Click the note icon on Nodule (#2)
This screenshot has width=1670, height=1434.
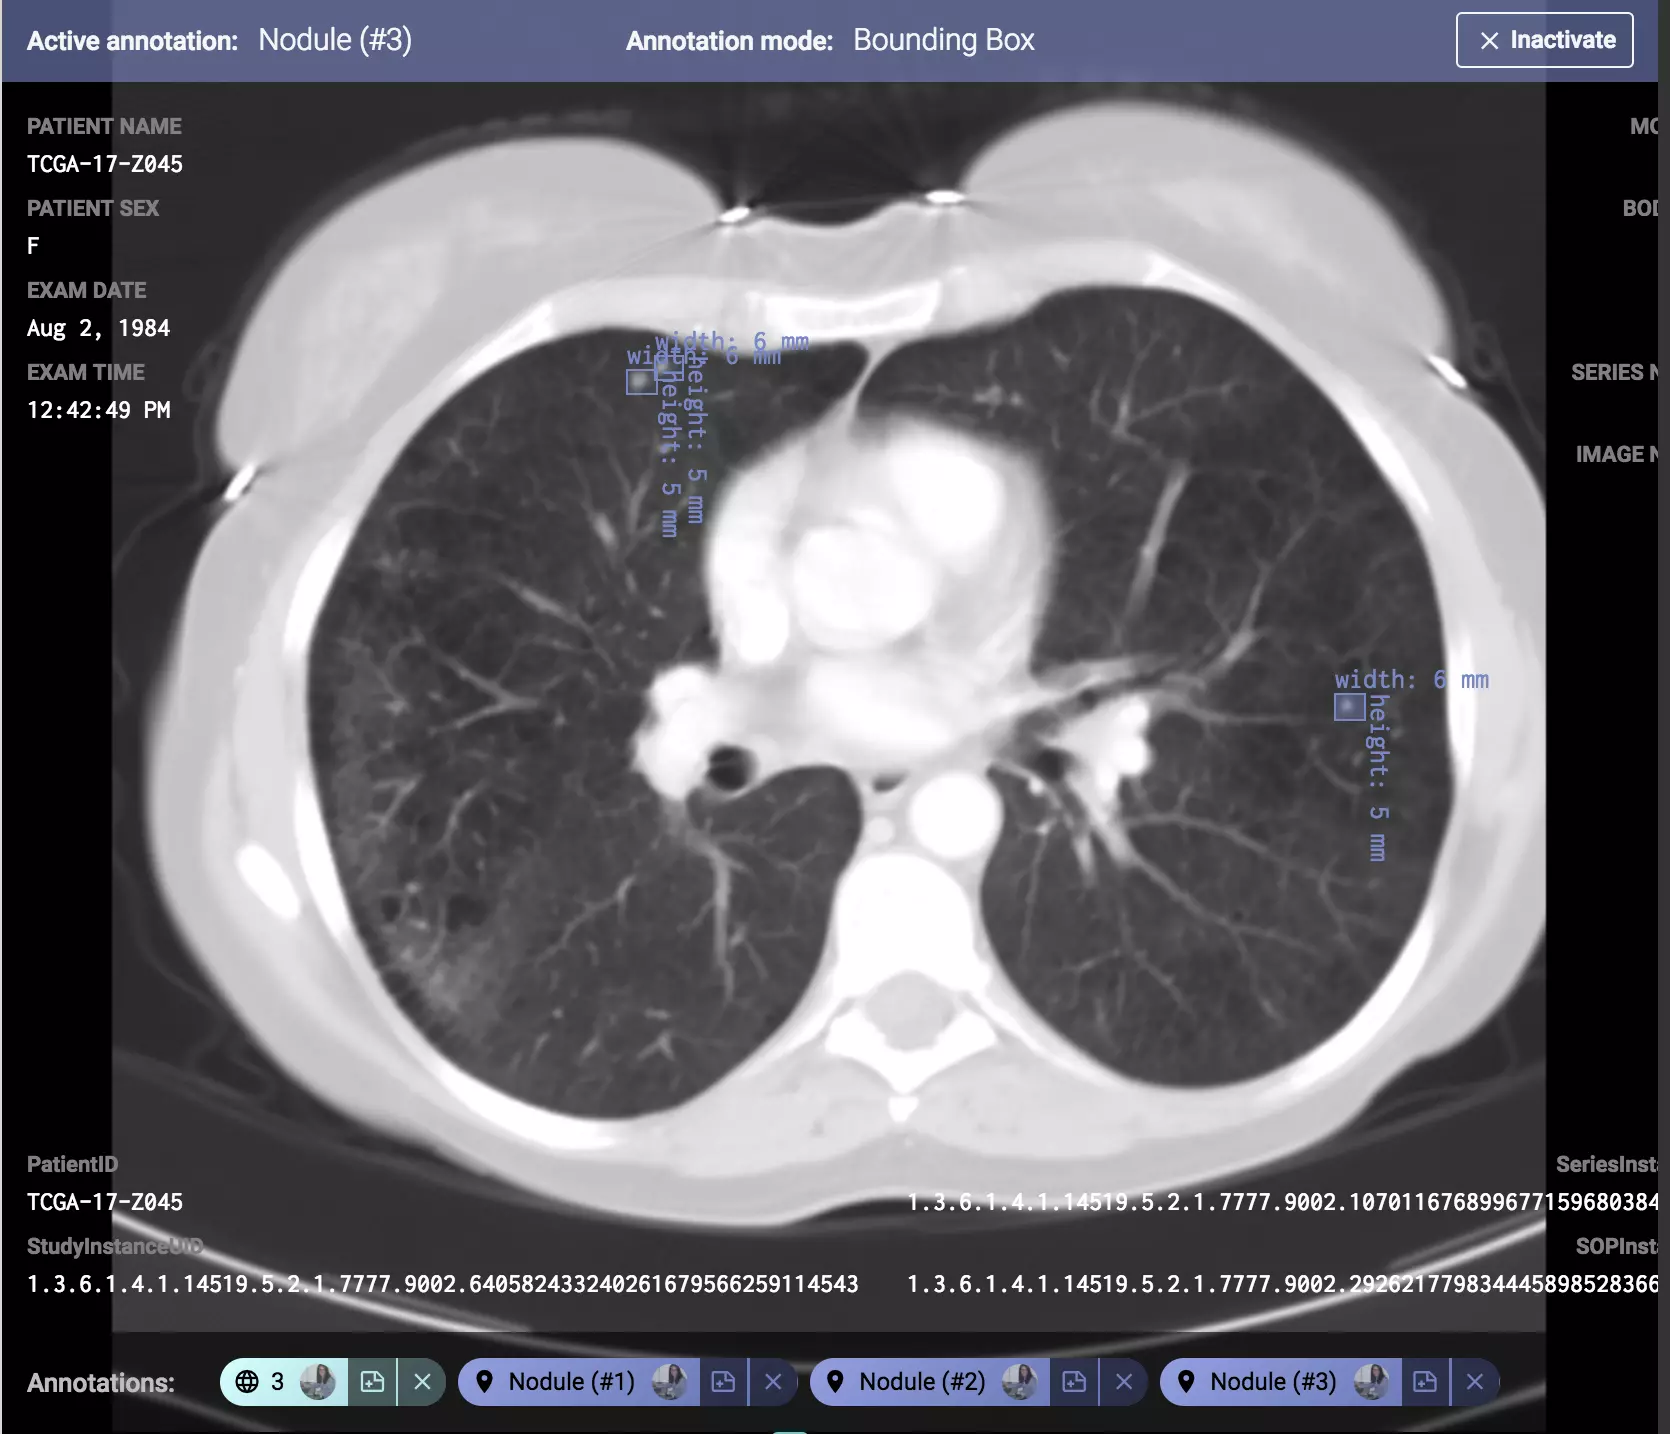1074,1382
